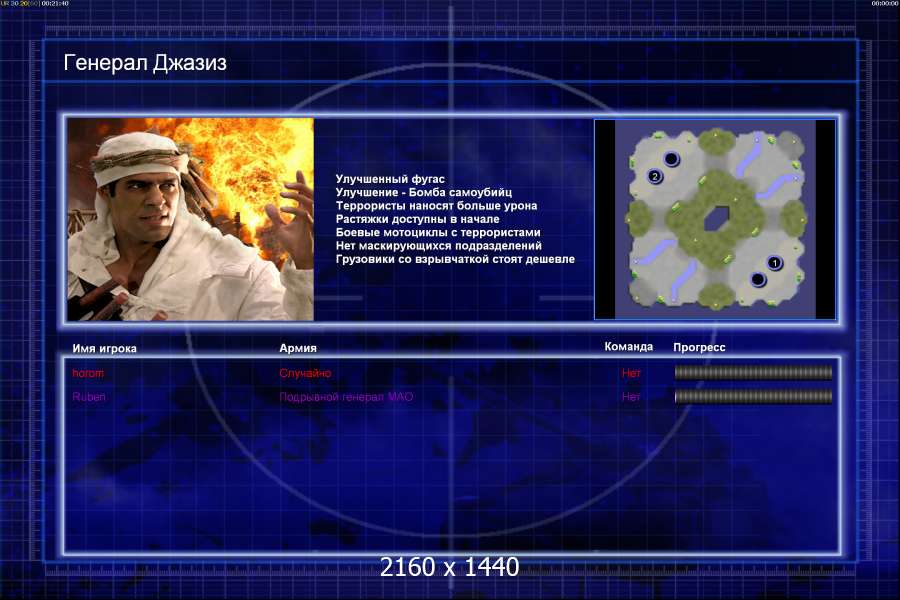Image resolution: width=900 pixels, height=600 pixels.
Task: Select player name 'horom'
Action: point(88,373)
